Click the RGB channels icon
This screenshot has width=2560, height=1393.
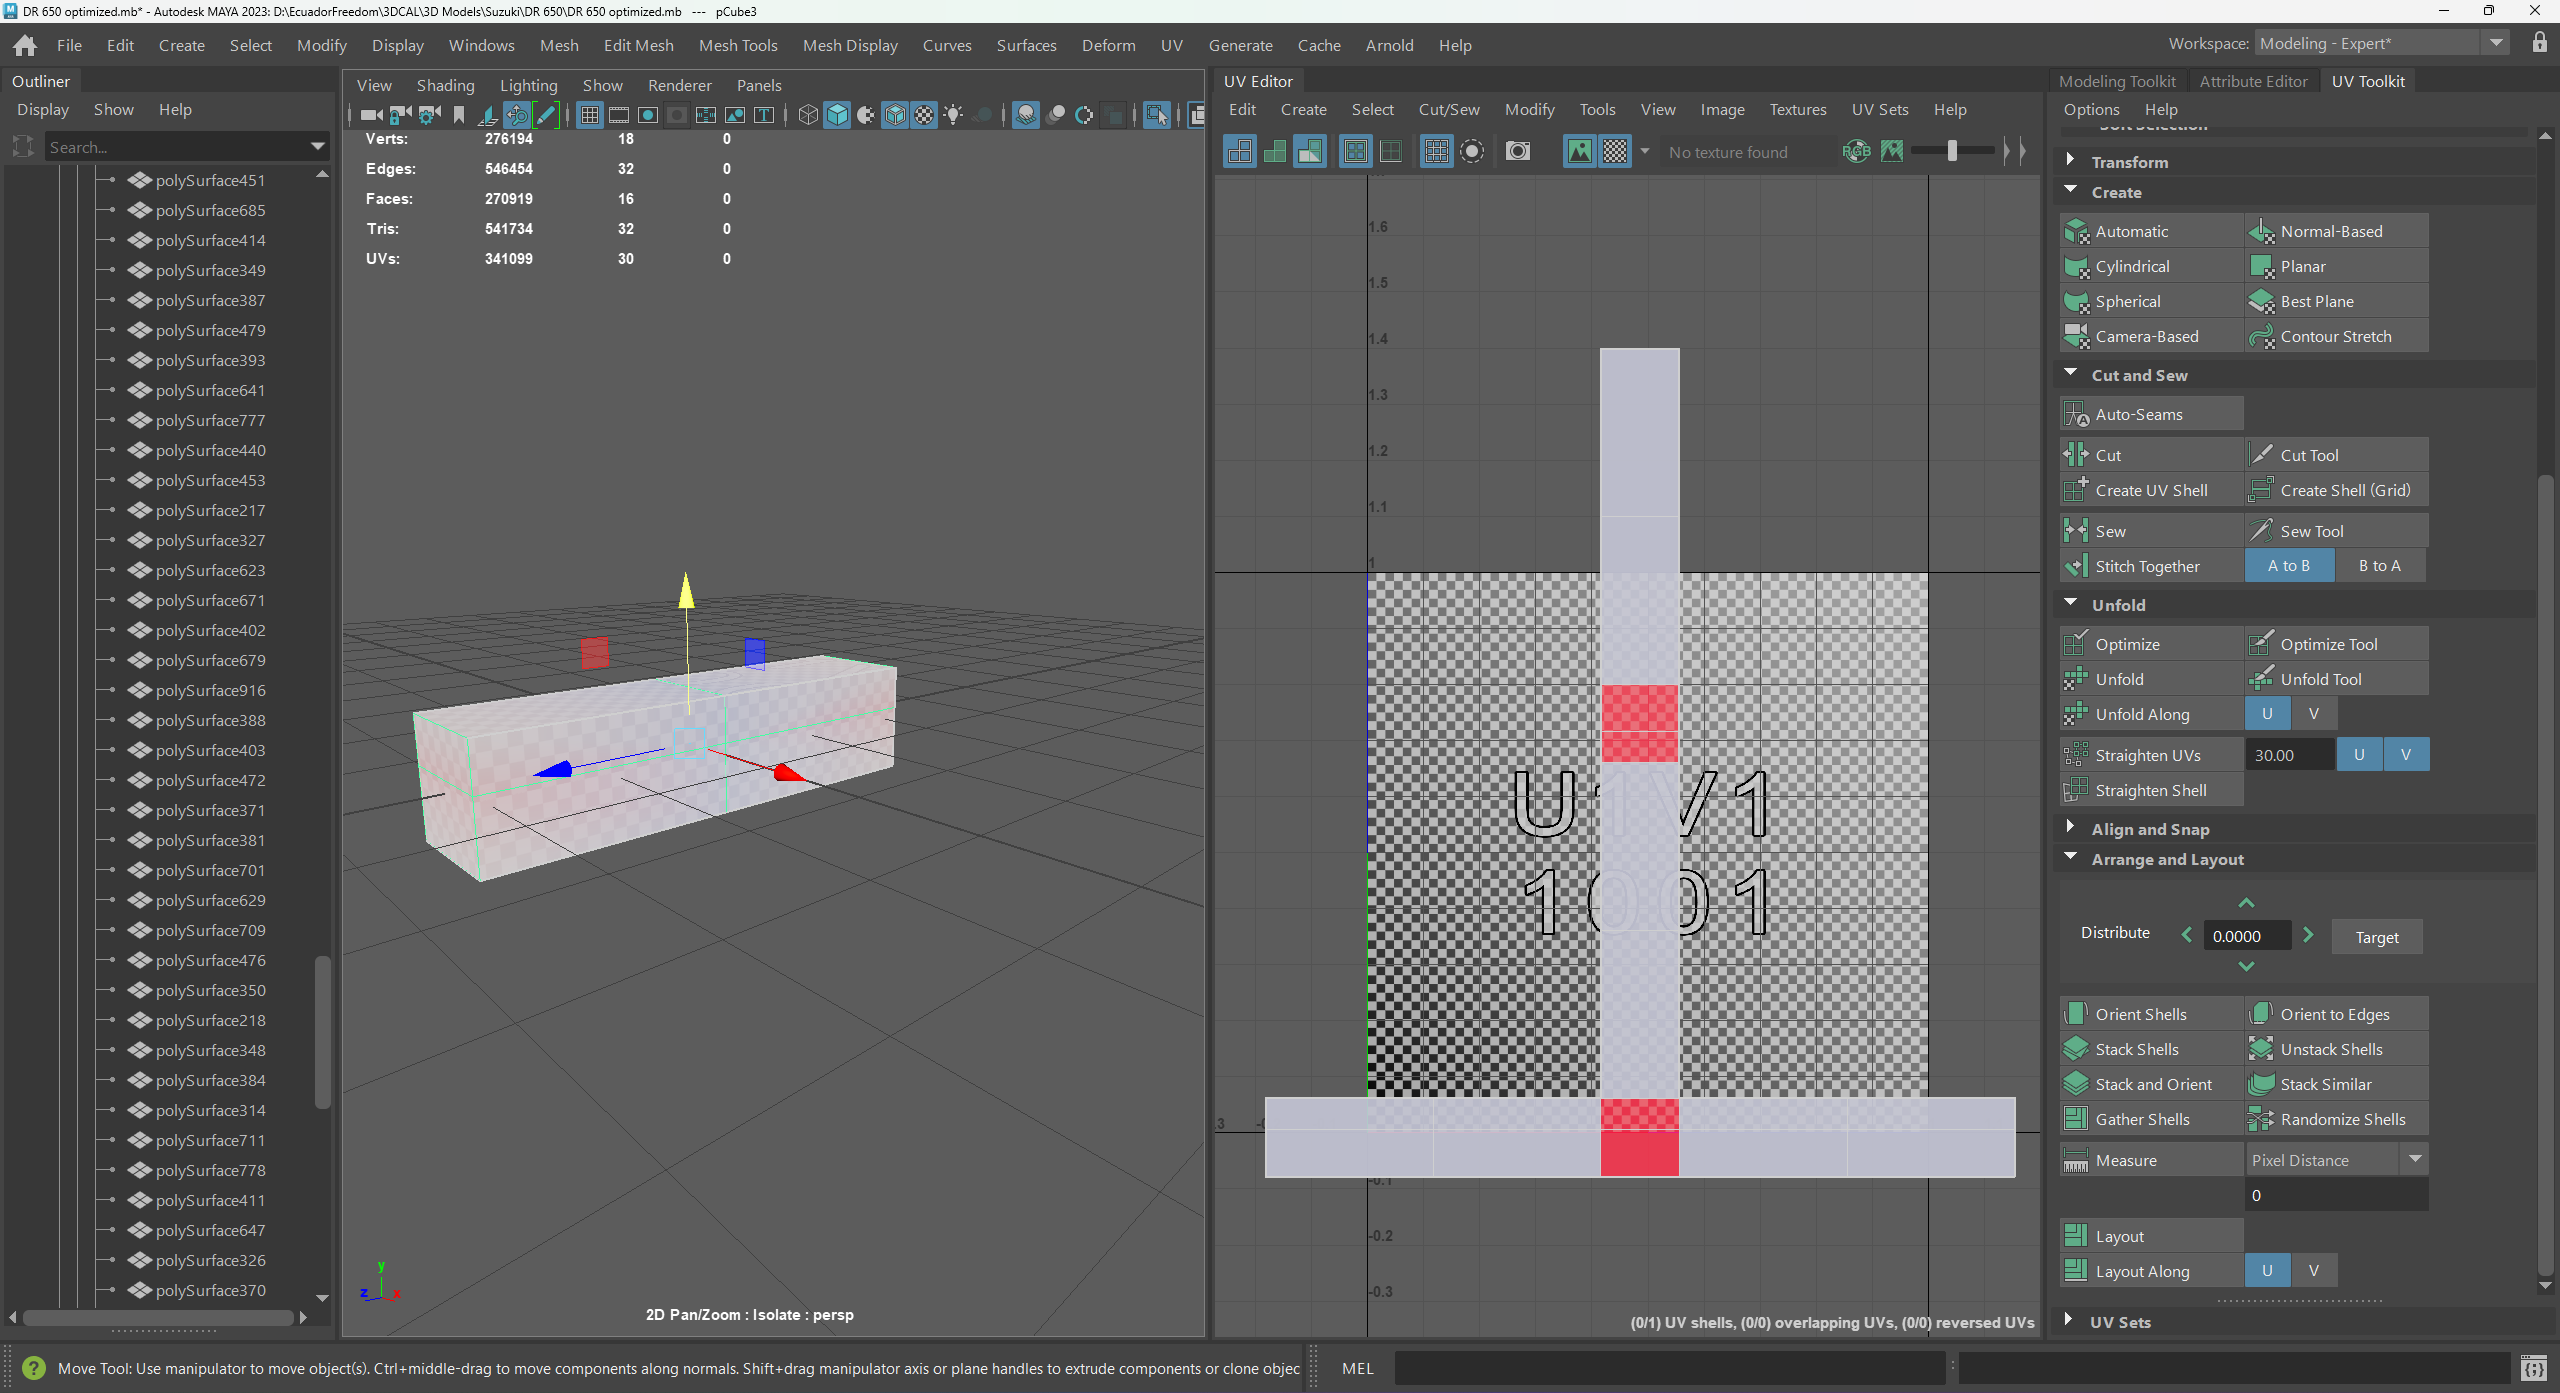pyautogui.click(x=1856, y=151)
